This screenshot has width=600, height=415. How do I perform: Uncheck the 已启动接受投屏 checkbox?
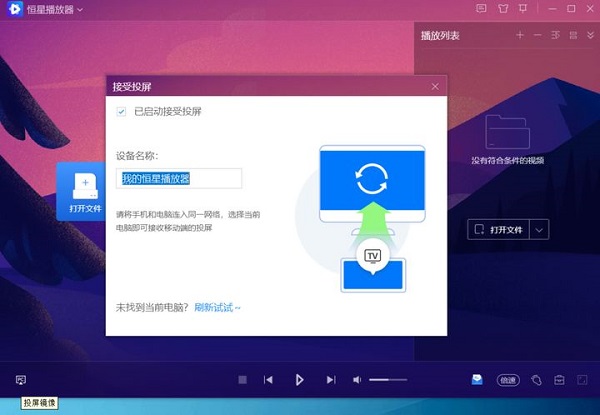pos(122,111)
